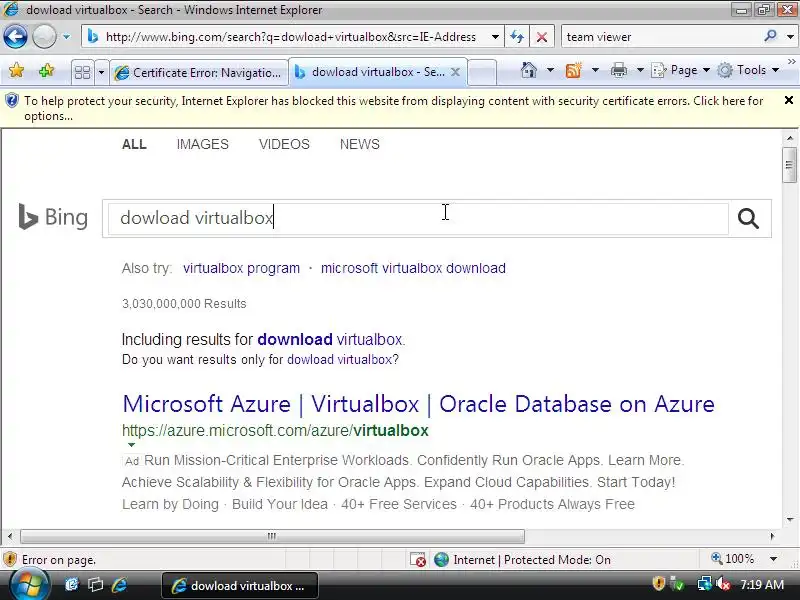
Task: Open the Microsoft Azure Virtualbox ad headline
Action: (x=418, y=404)
